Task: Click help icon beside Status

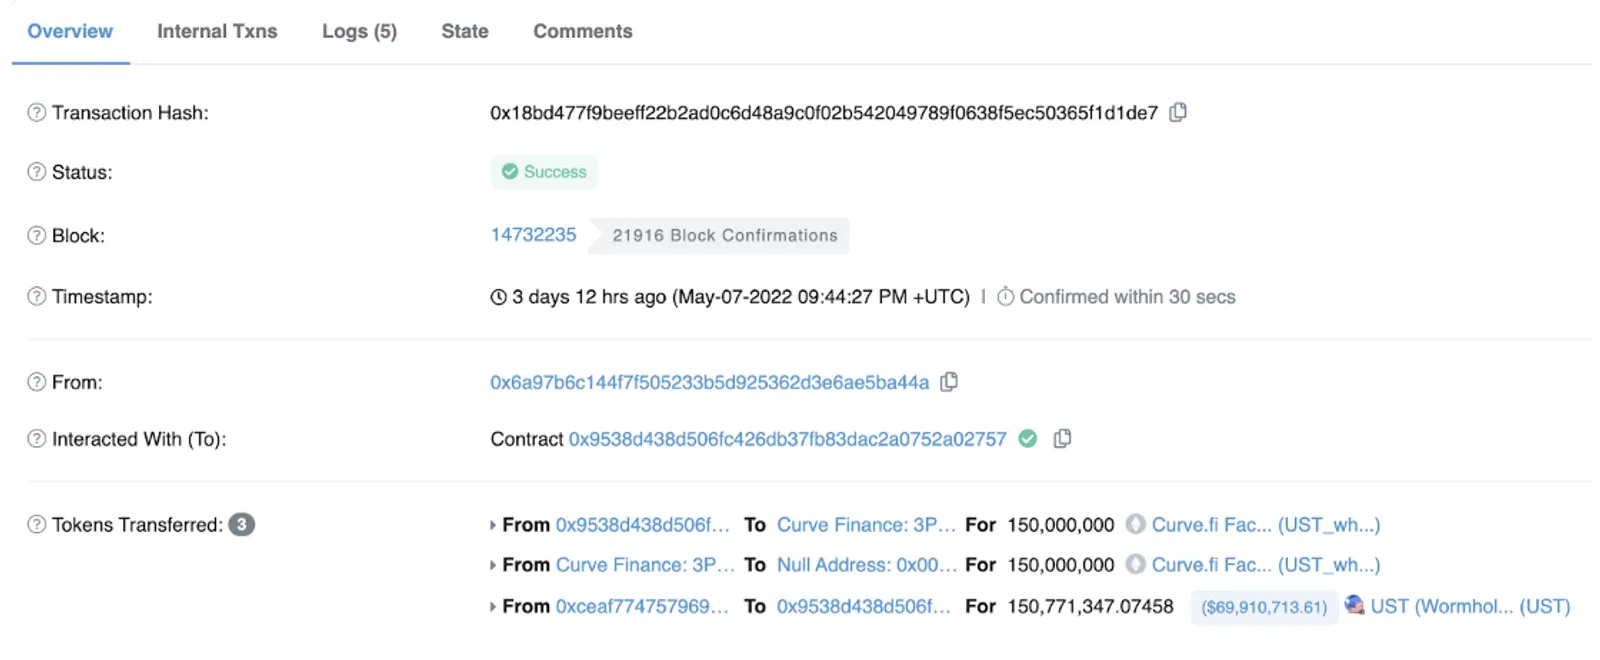Action: click(x=37, y=172)
